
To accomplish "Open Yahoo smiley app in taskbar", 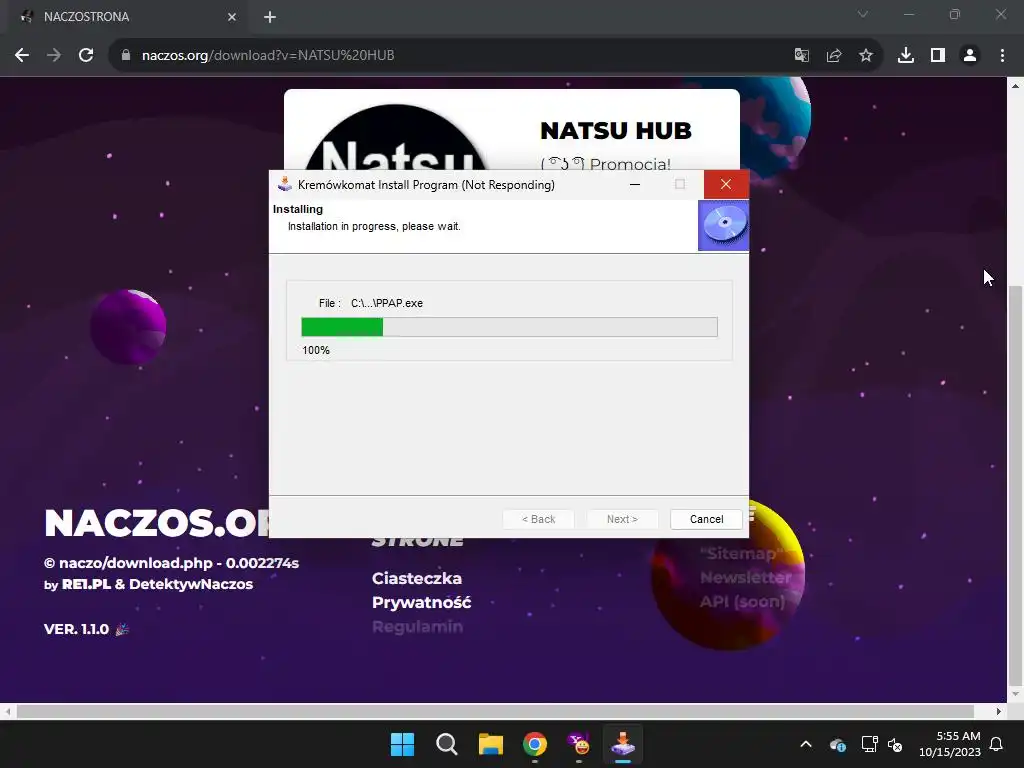I will tap(579, 744).
